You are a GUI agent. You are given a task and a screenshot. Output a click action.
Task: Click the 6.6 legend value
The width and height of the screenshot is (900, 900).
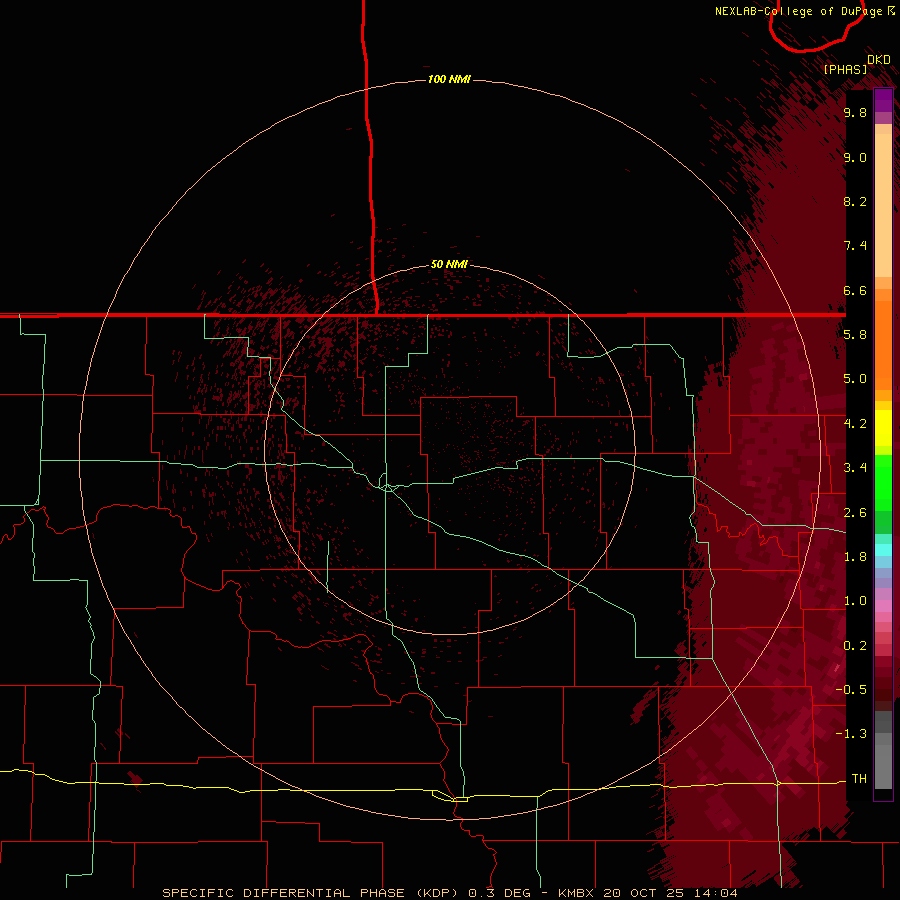(x=855, y=290)
